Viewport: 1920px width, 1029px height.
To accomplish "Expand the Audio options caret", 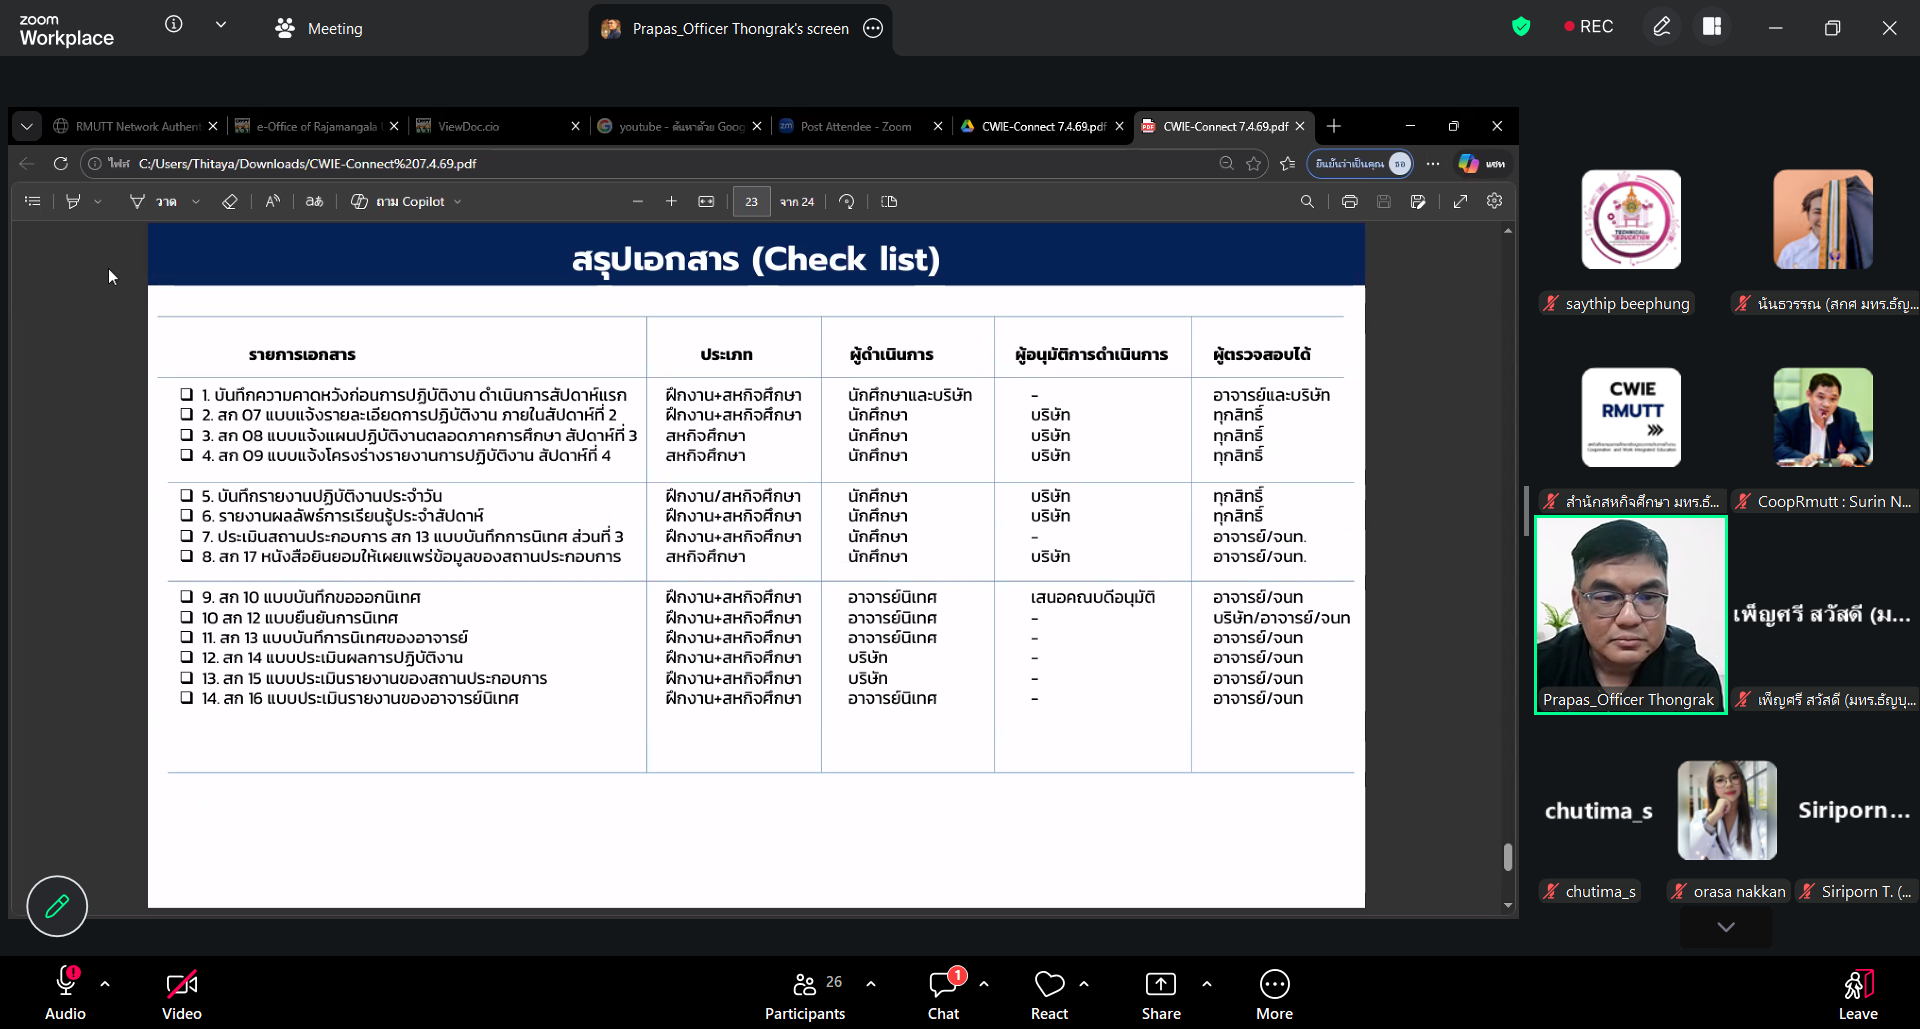I will [105, 984].
